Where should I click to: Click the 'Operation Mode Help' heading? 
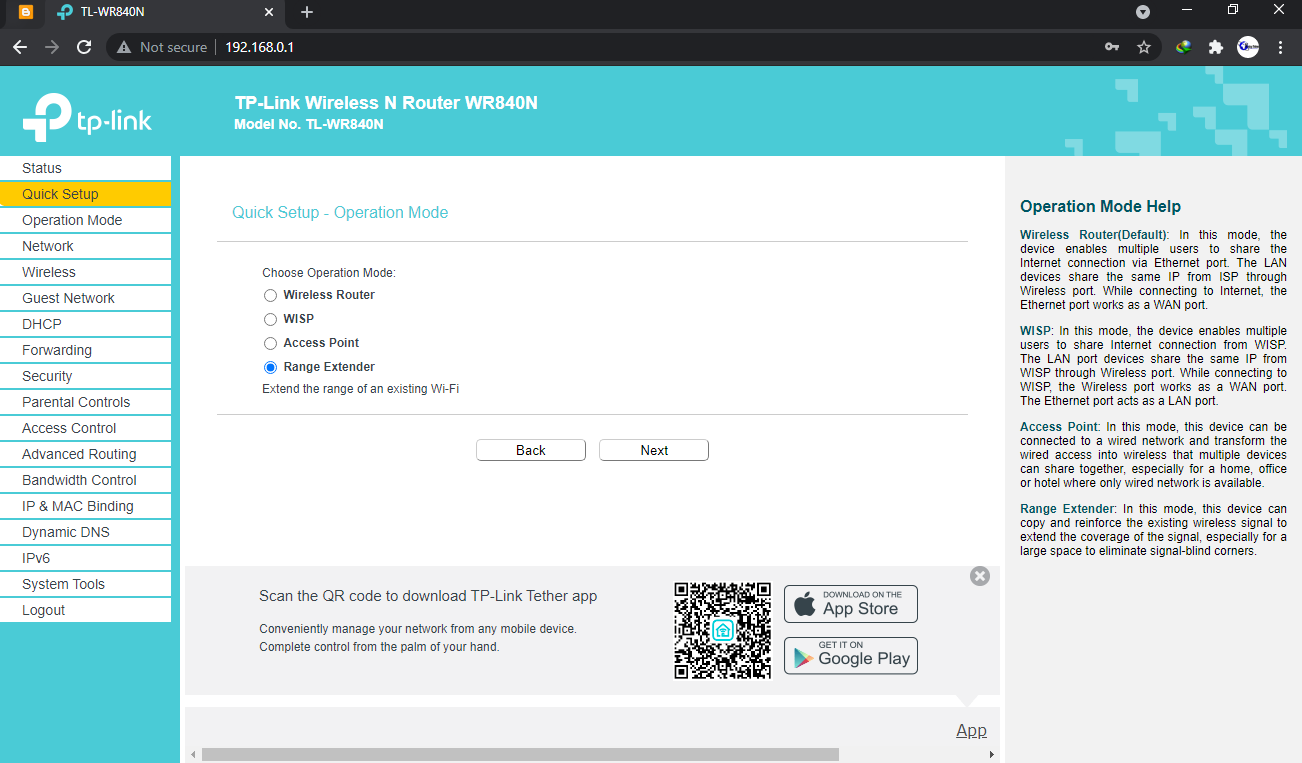pos(1100,207)
